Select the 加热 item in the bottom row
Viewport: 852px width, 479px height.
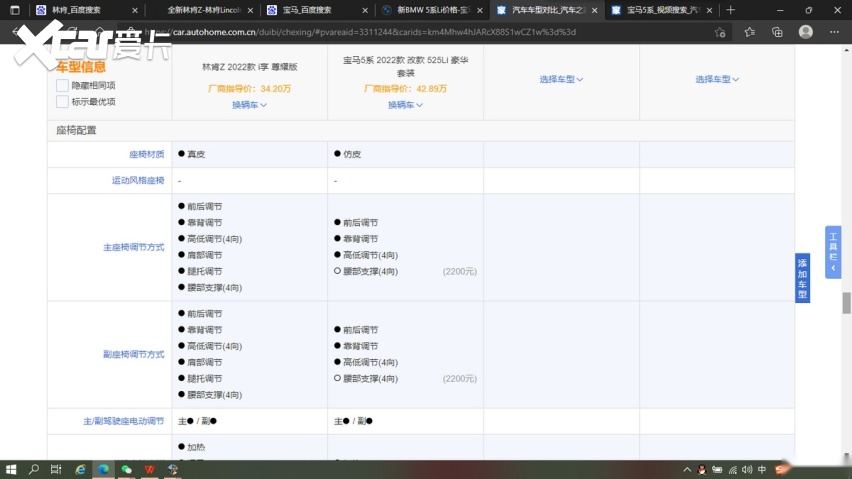click(192, 447)
